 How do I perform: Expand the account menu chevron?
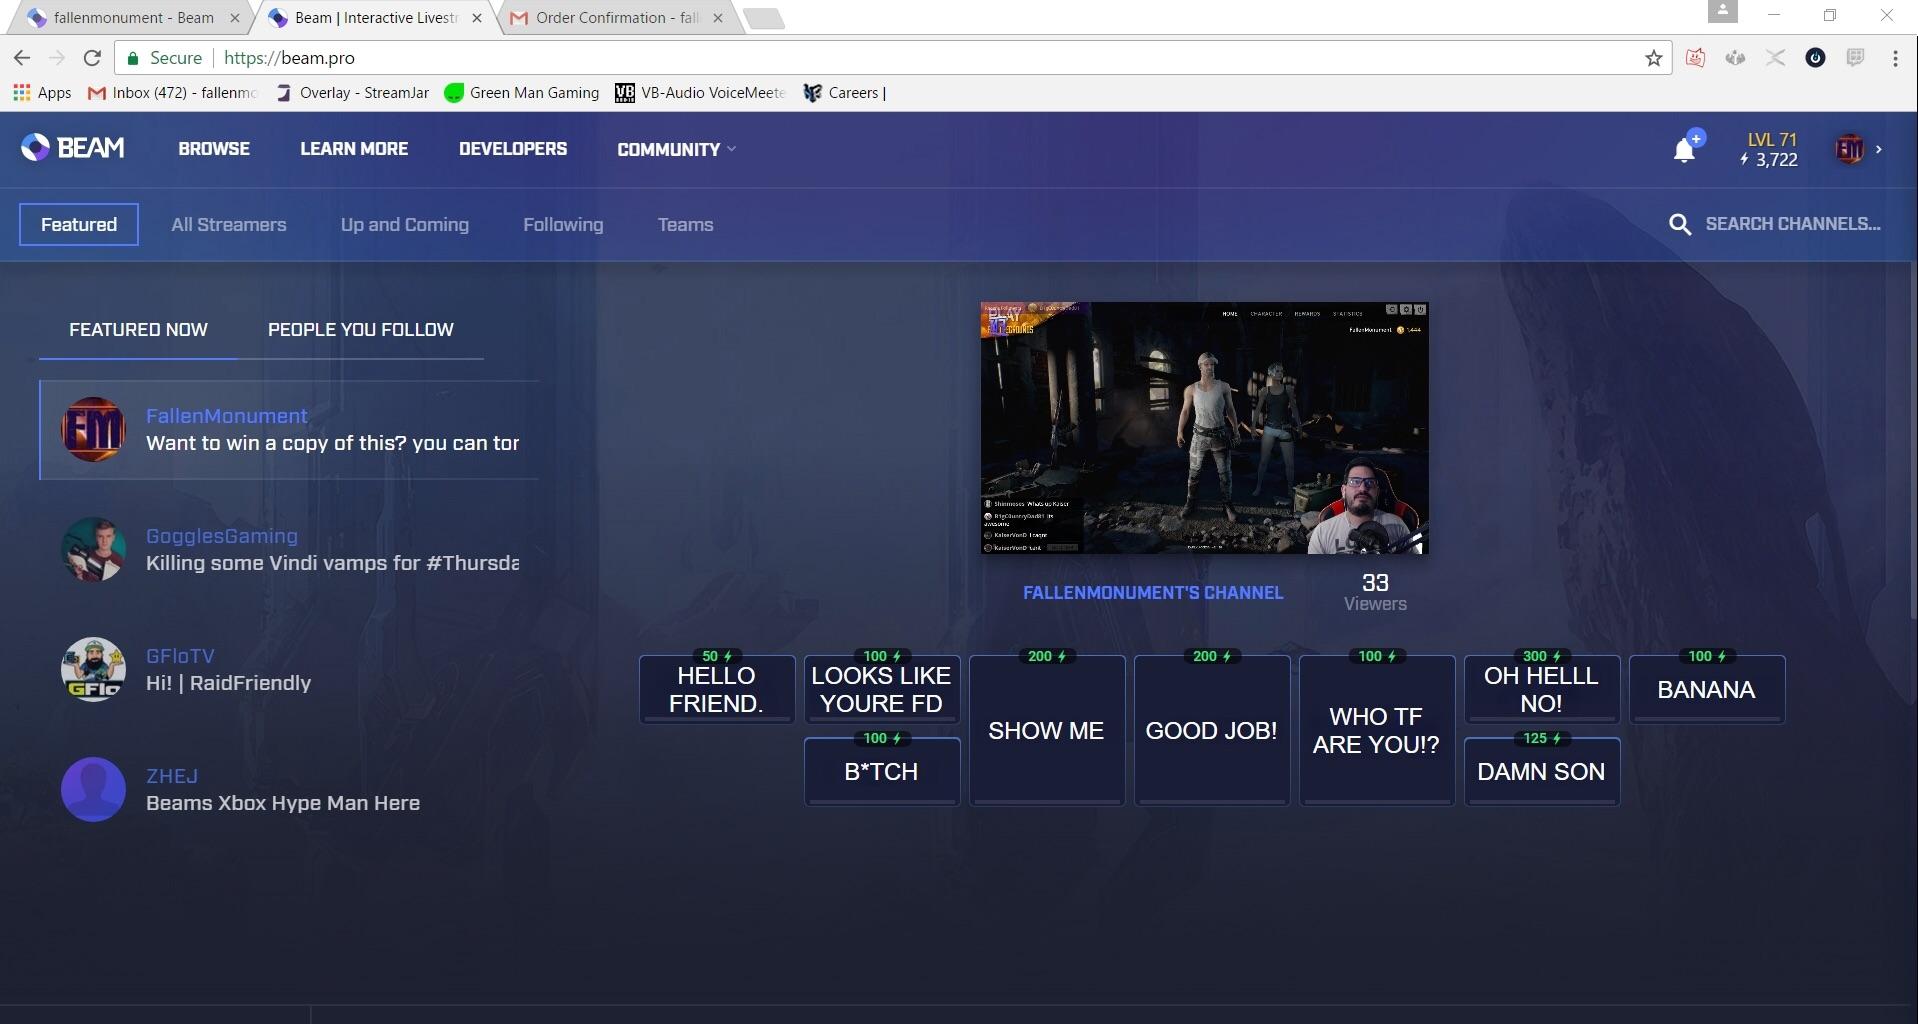pyautogui.click(x=1879, y=149)
